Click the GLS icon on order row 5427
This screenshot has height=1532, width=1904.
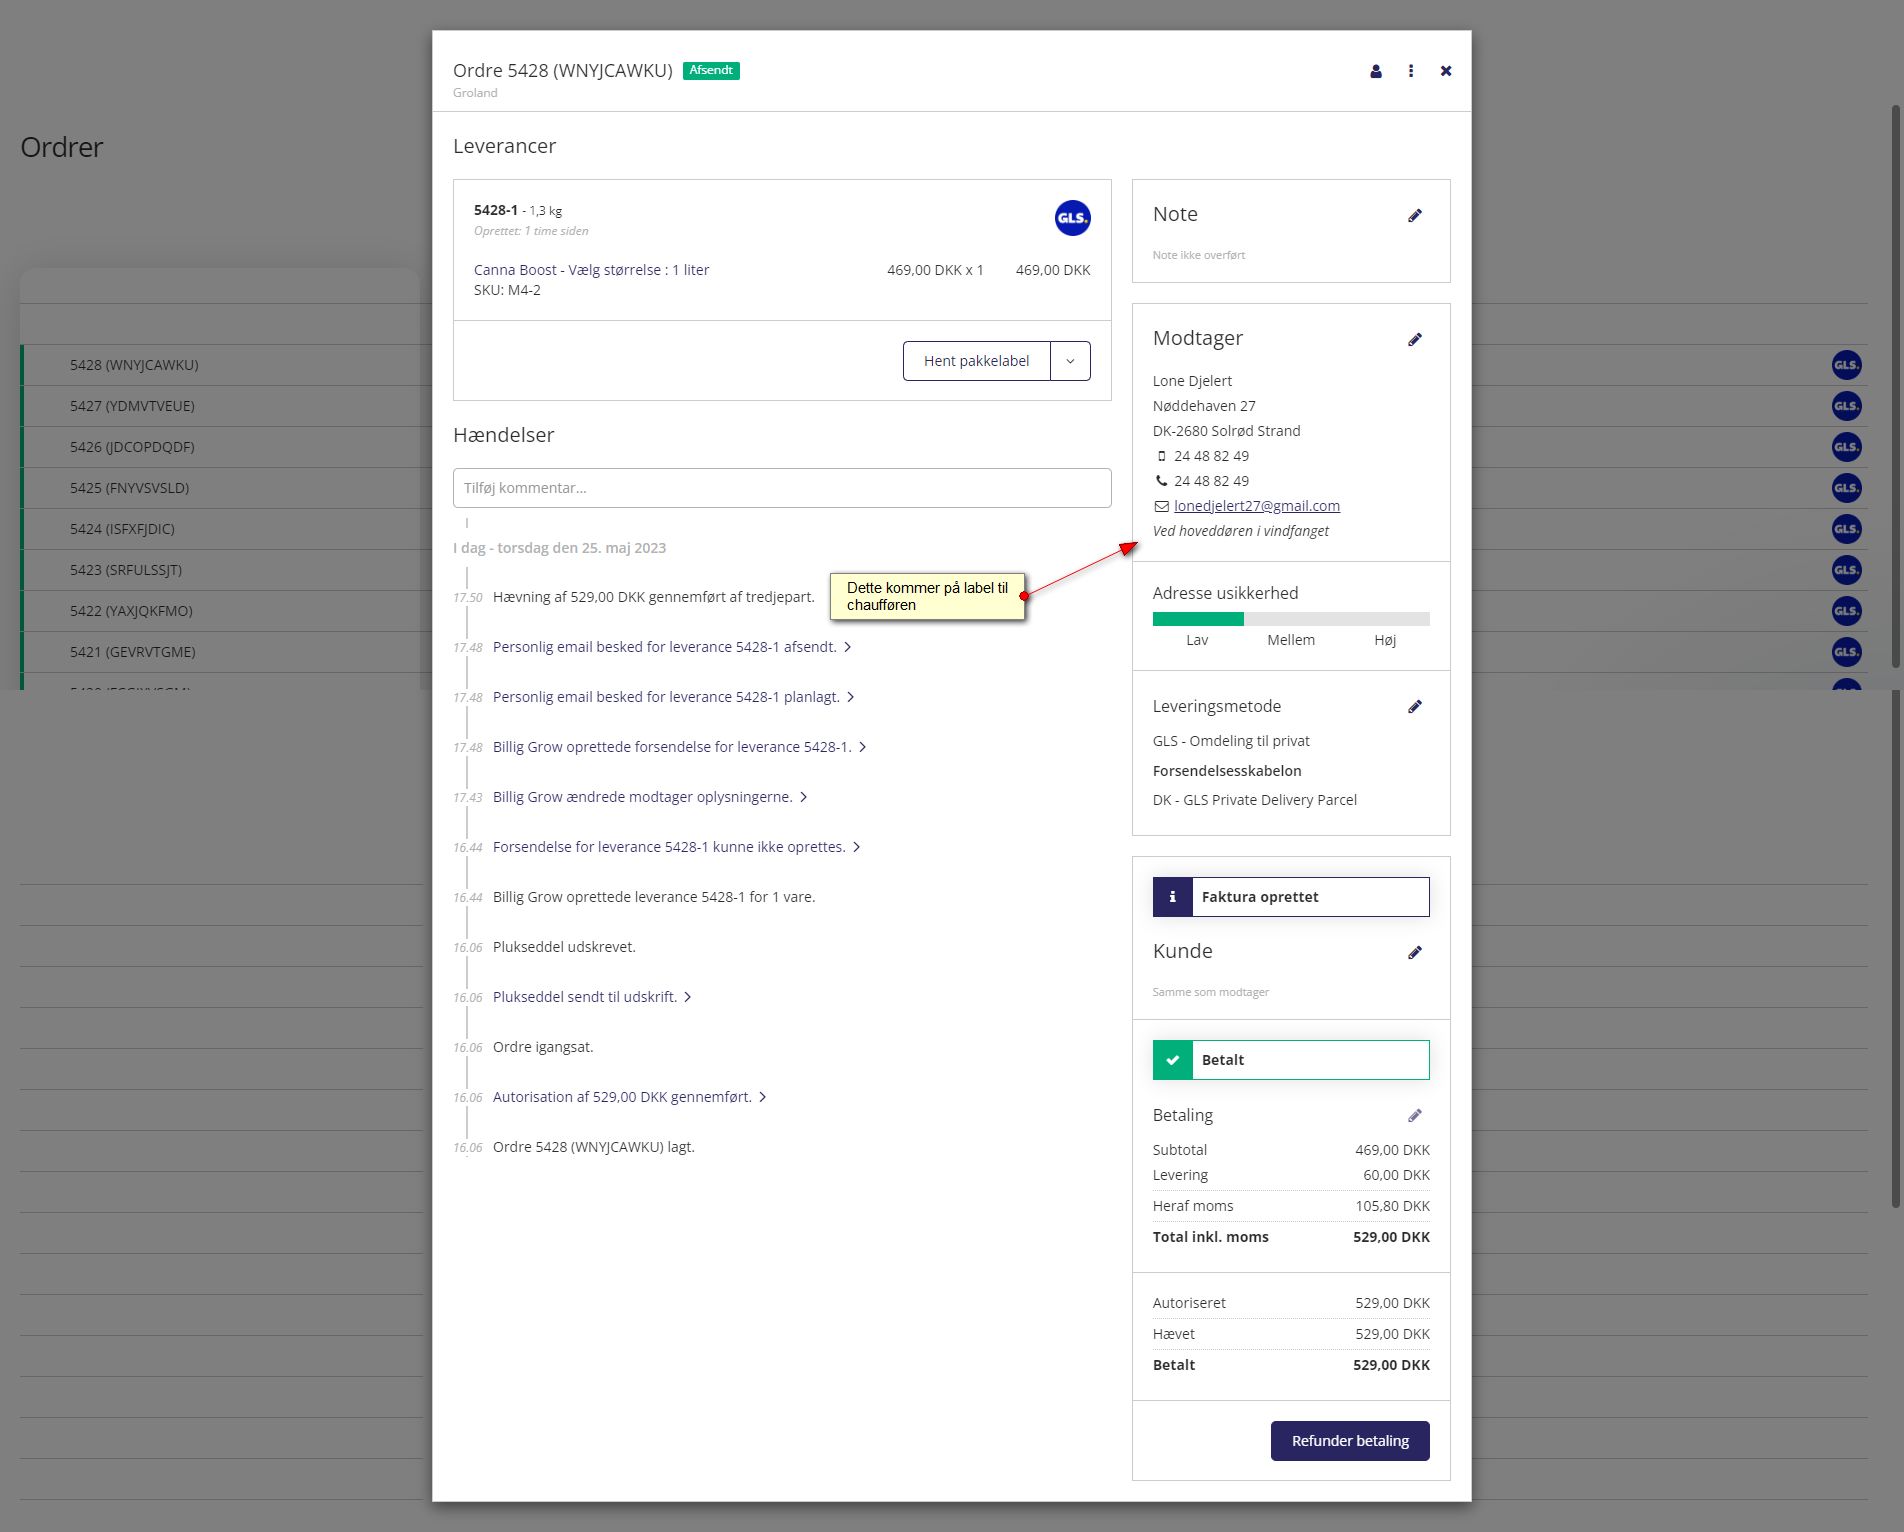point(1847,406)
